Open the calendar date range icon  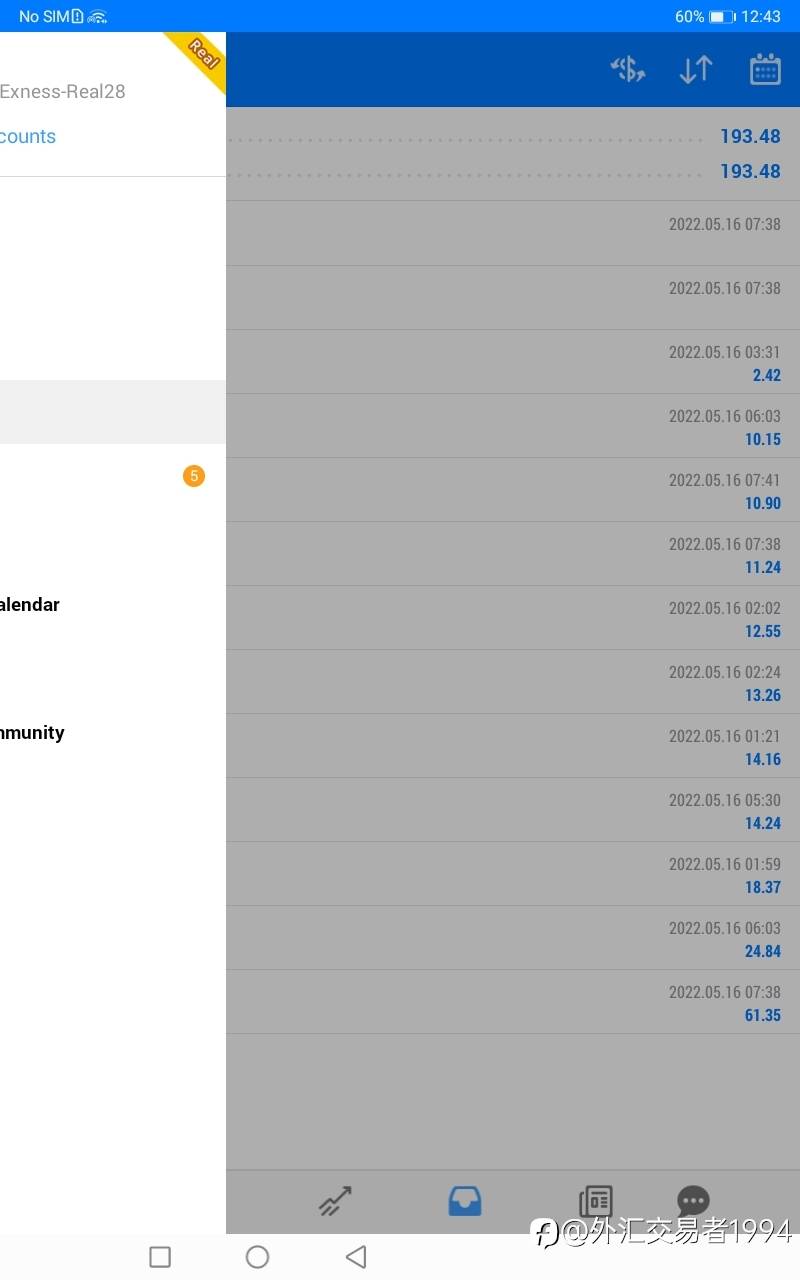pyautogui.click(x=765, y=69)
